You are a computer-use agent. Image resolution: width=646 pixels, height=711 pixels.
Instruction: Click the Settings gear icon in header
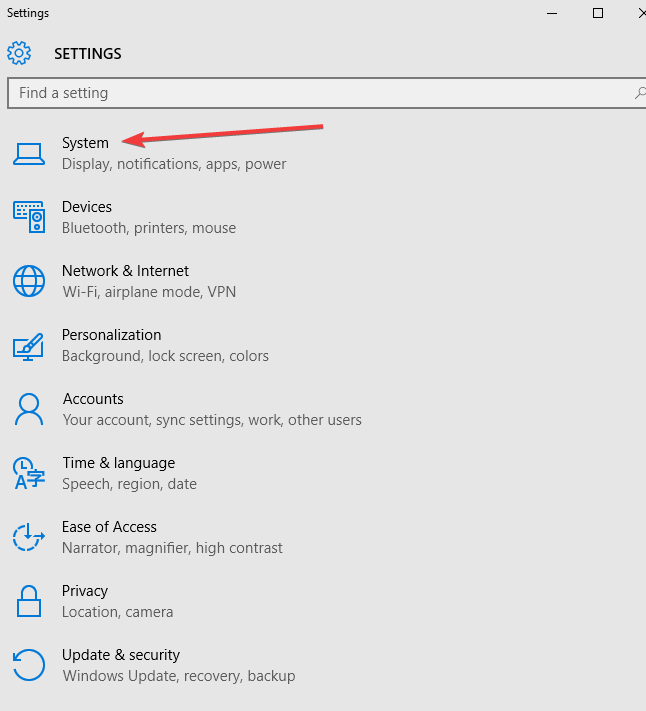pyautogui.click(x=19, y=53)
